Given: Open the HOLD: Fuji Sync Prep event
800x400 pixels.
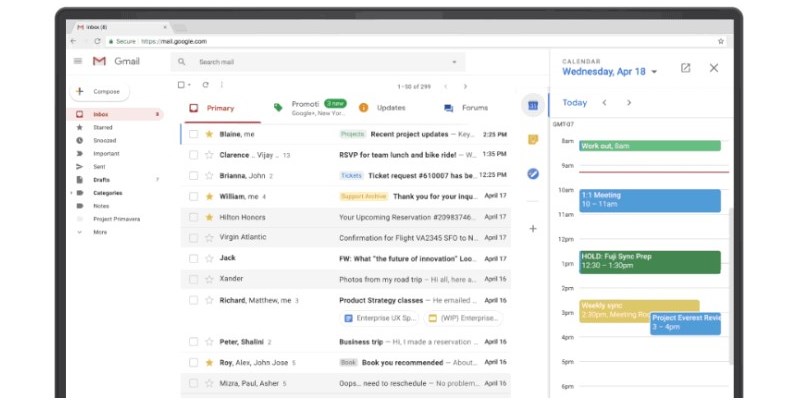Looking at the screenshot, I should [x=650, y=262].
